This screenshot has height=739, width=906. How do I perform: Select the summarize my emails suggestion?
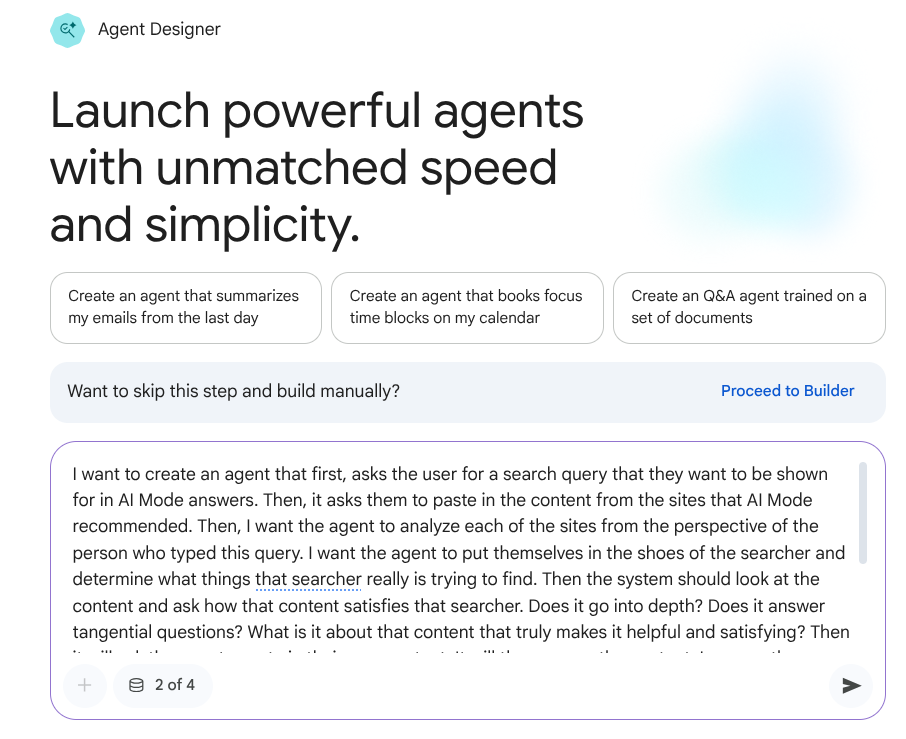[186, 307]
